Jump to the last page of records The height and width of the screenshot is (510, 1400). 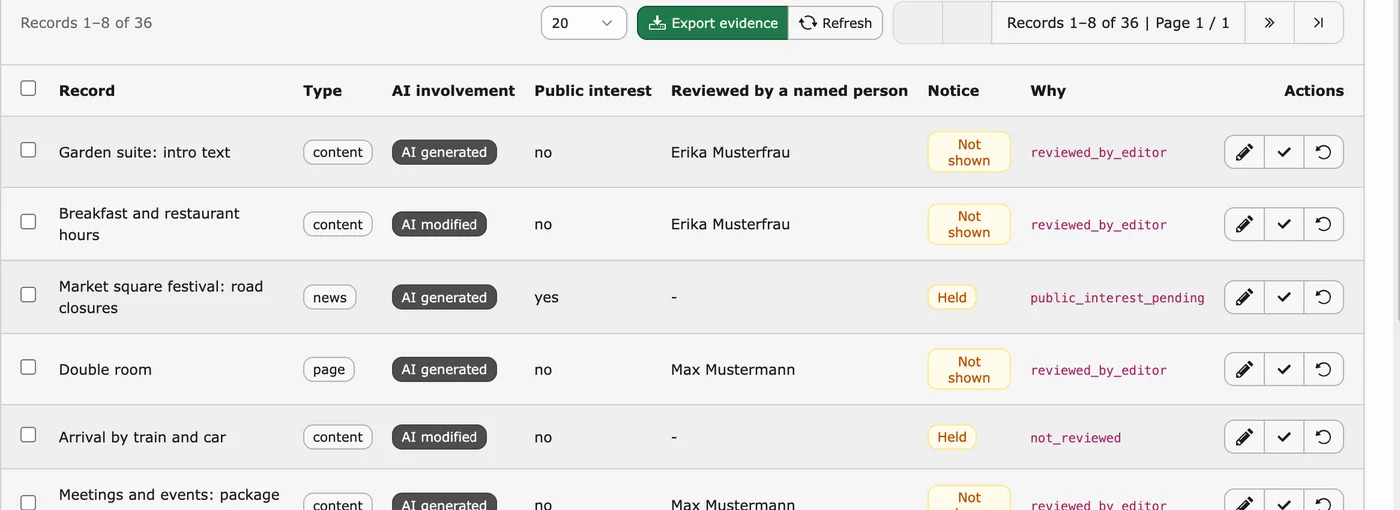1319,22
